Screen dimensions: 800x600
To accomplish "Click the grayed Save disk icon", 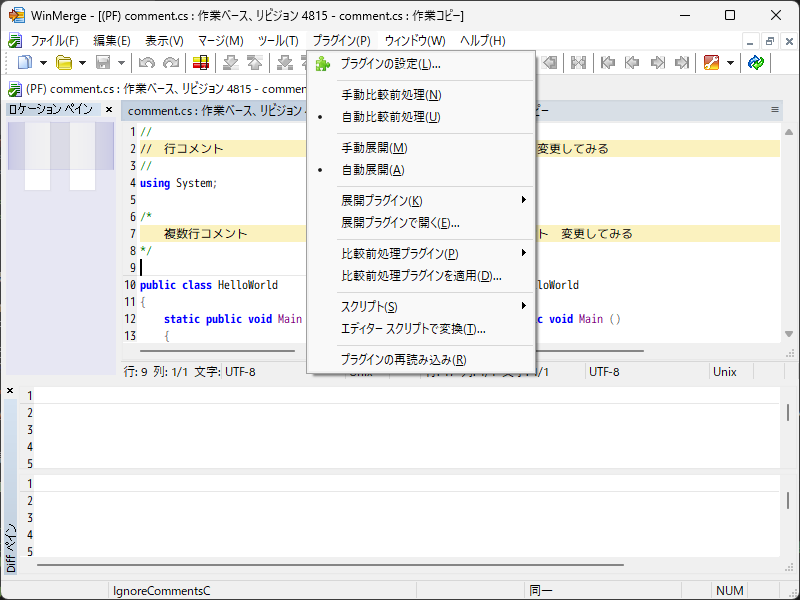I will point(103,63).
